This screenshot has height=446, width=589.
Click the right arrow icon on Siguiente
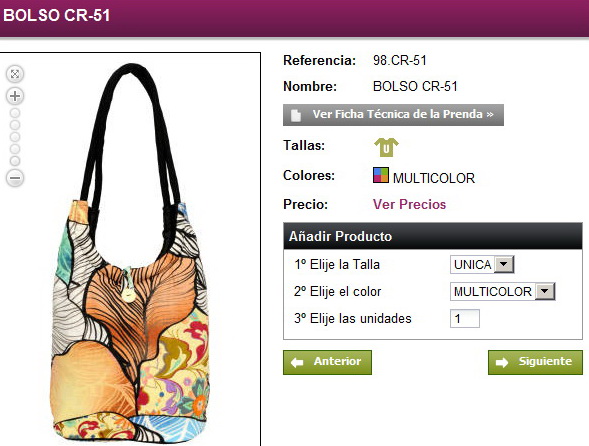[502, 362]
